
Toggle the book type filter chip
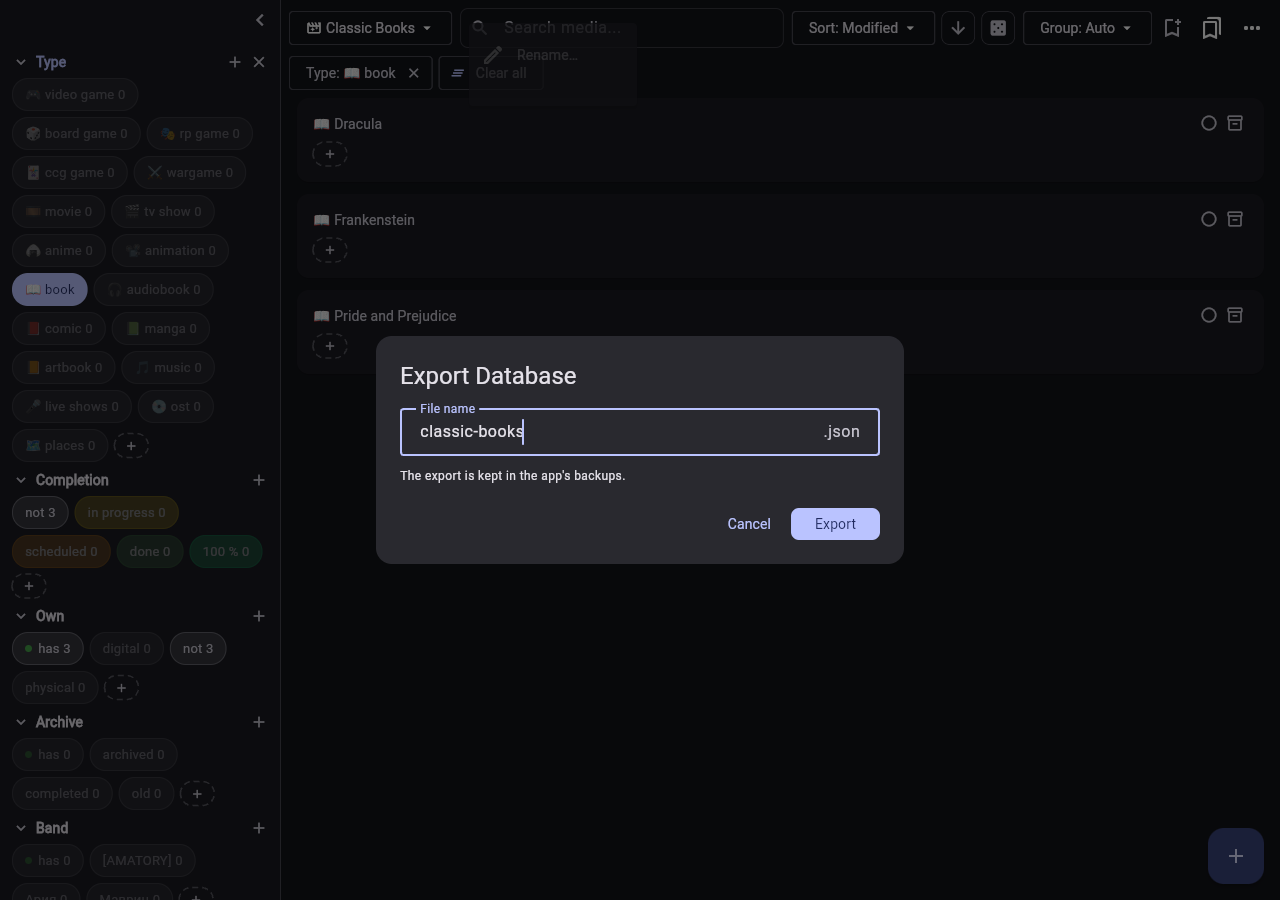coord(50,290)
